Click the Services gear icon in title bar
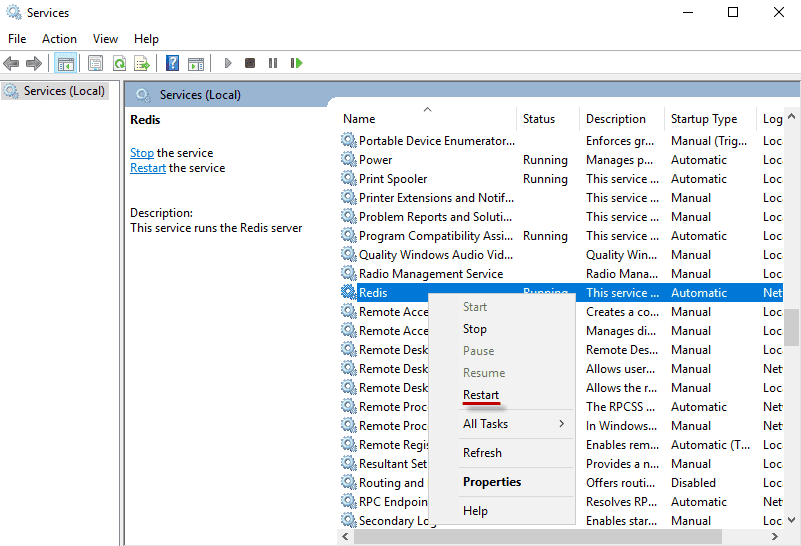 pyautogui.click(x=14, y=12)
